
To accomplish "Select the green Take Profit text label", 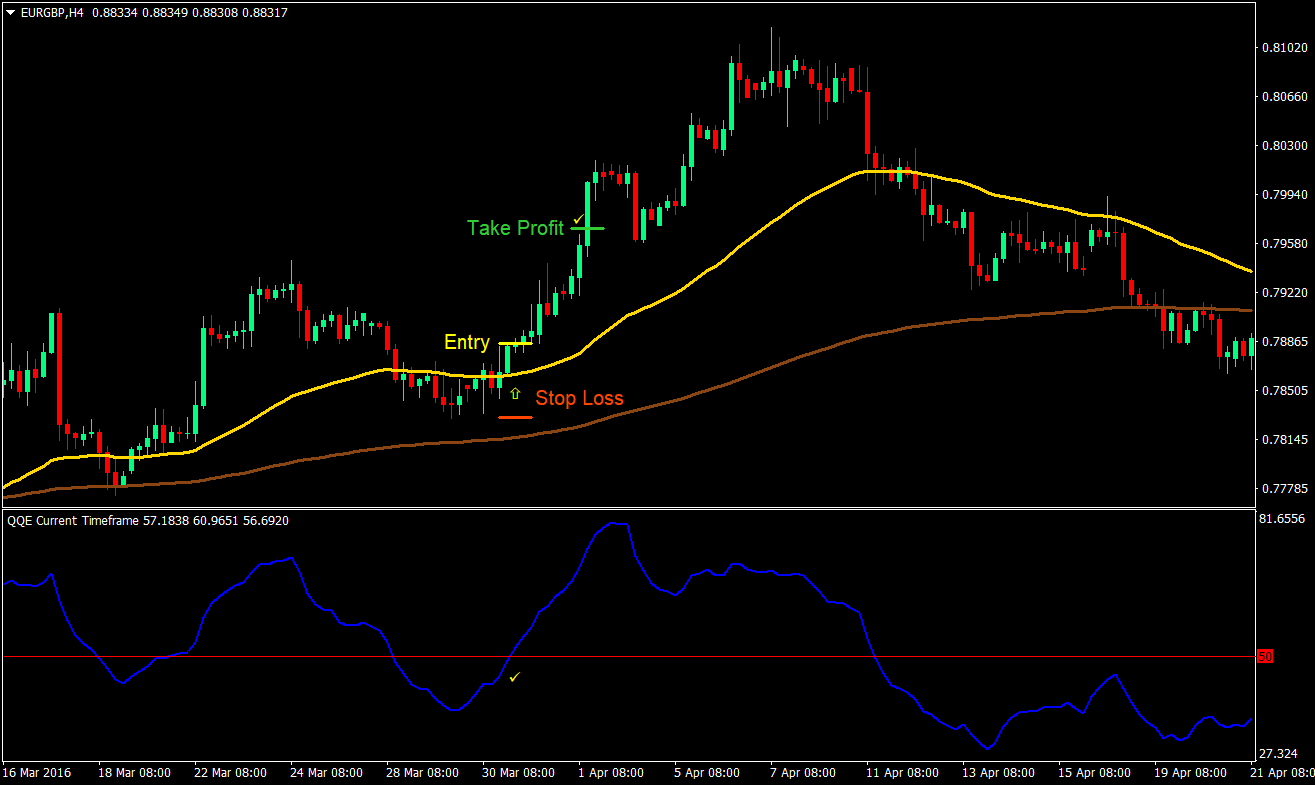I will tap(515, 228).
